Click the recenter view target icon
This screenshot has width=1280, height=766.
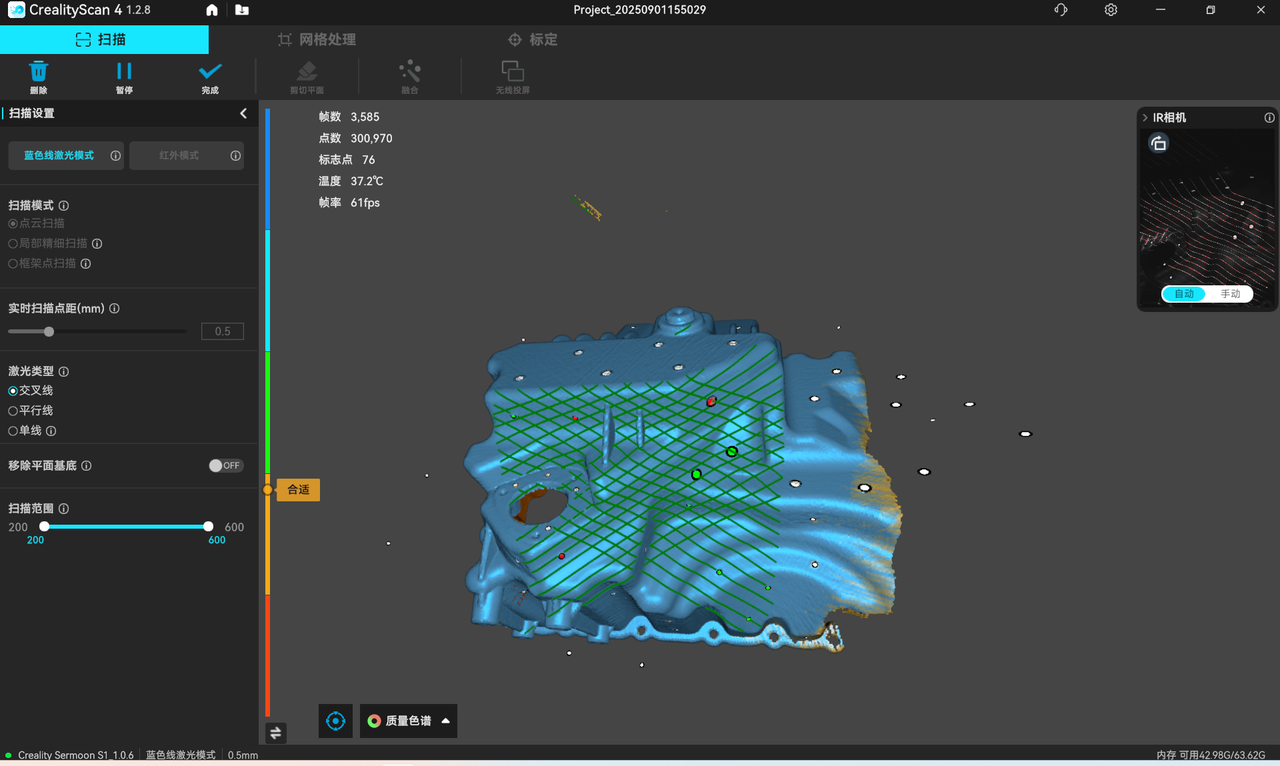click(x=336, y=721)
